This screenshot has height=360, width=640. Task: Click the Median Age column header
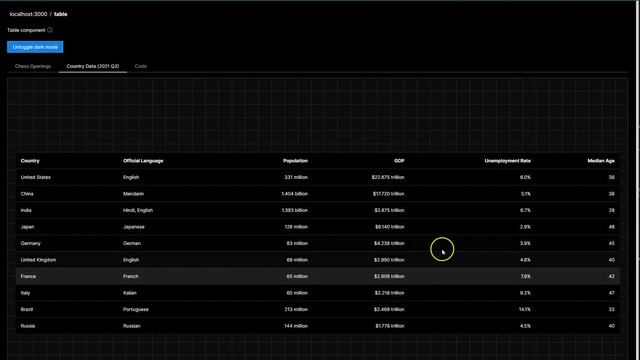point(601,161)
